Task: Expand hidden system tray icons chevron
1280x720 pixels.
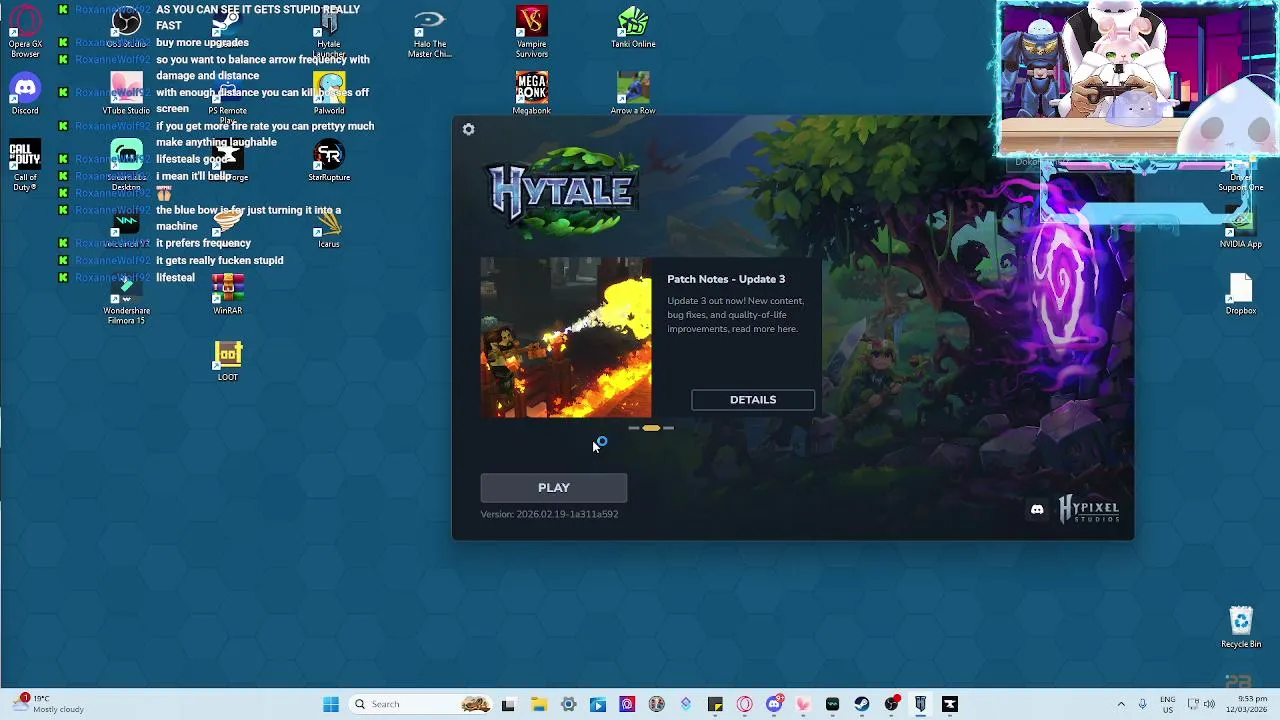Action: (x=1121, y=704)
